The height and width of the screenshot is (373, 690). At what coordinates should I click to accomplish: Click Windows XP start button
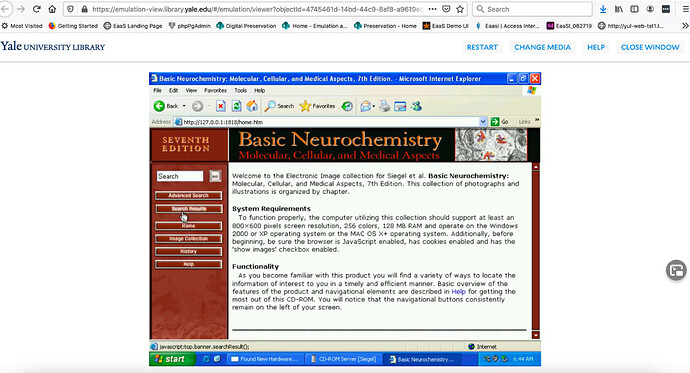coord(172,359)
